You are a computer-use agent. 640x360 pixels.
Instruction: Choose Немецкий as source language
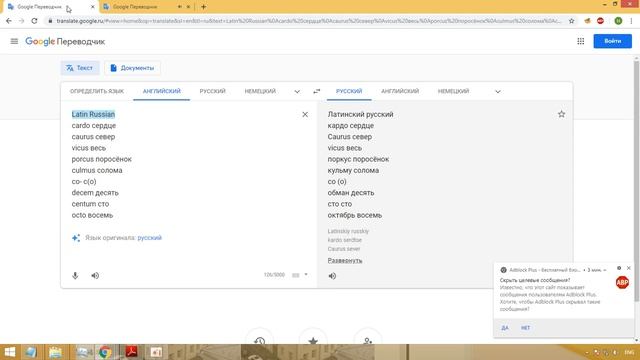[x=260, y=91]
